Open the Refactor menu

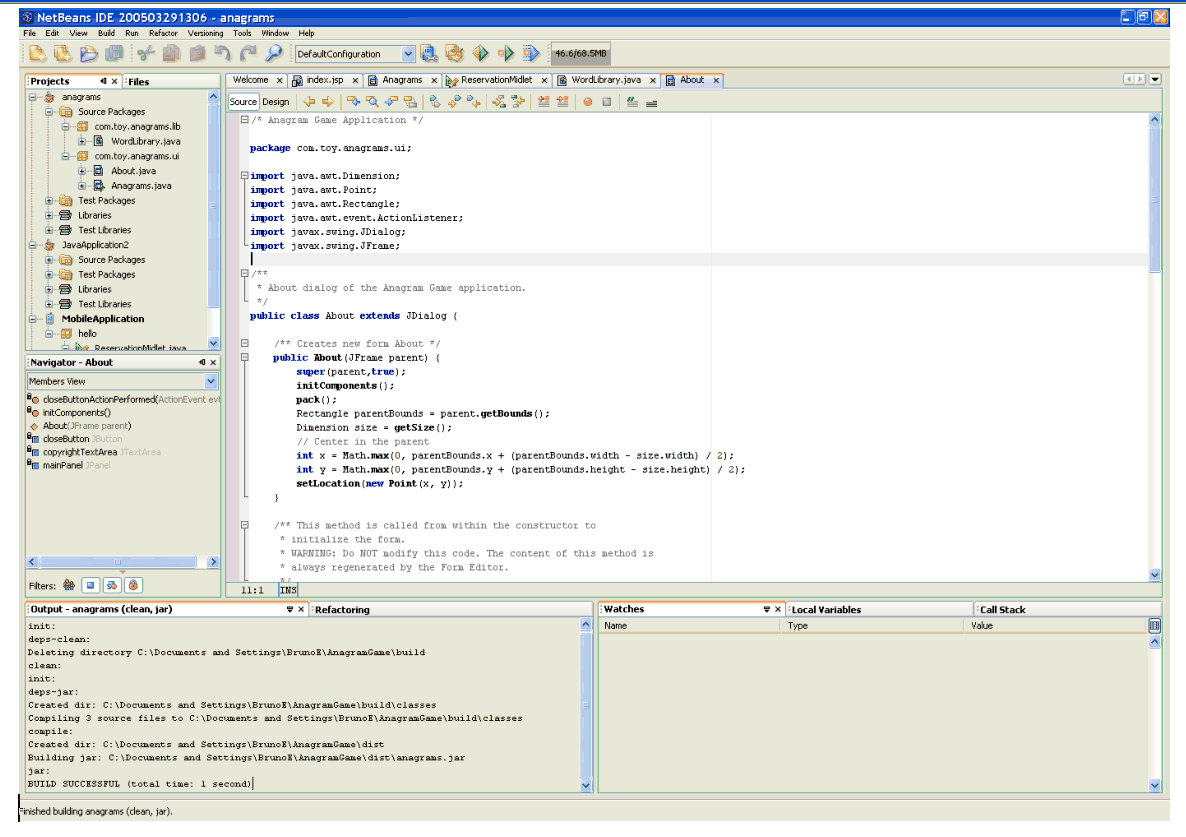click(x=163, y=33)
